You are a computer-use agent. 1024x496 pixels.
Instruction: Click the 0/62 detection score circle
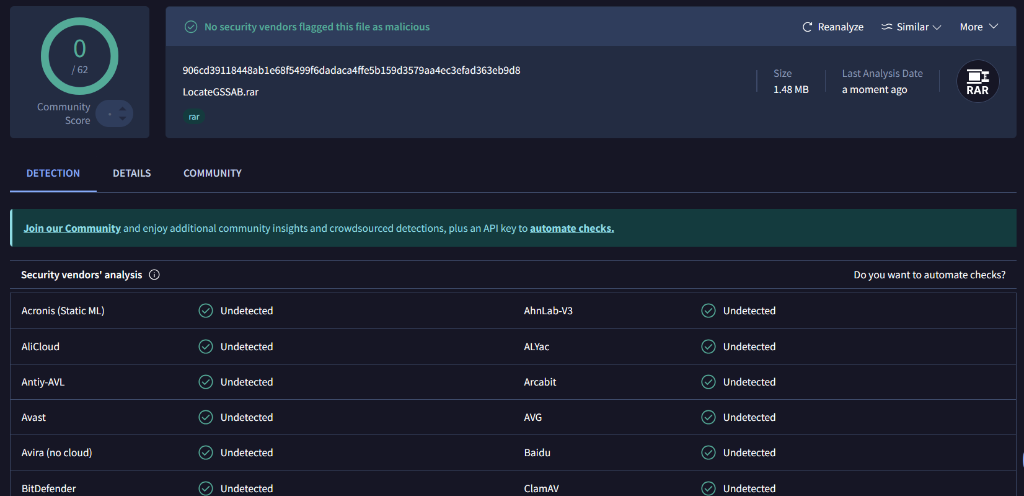coord(80,56)
